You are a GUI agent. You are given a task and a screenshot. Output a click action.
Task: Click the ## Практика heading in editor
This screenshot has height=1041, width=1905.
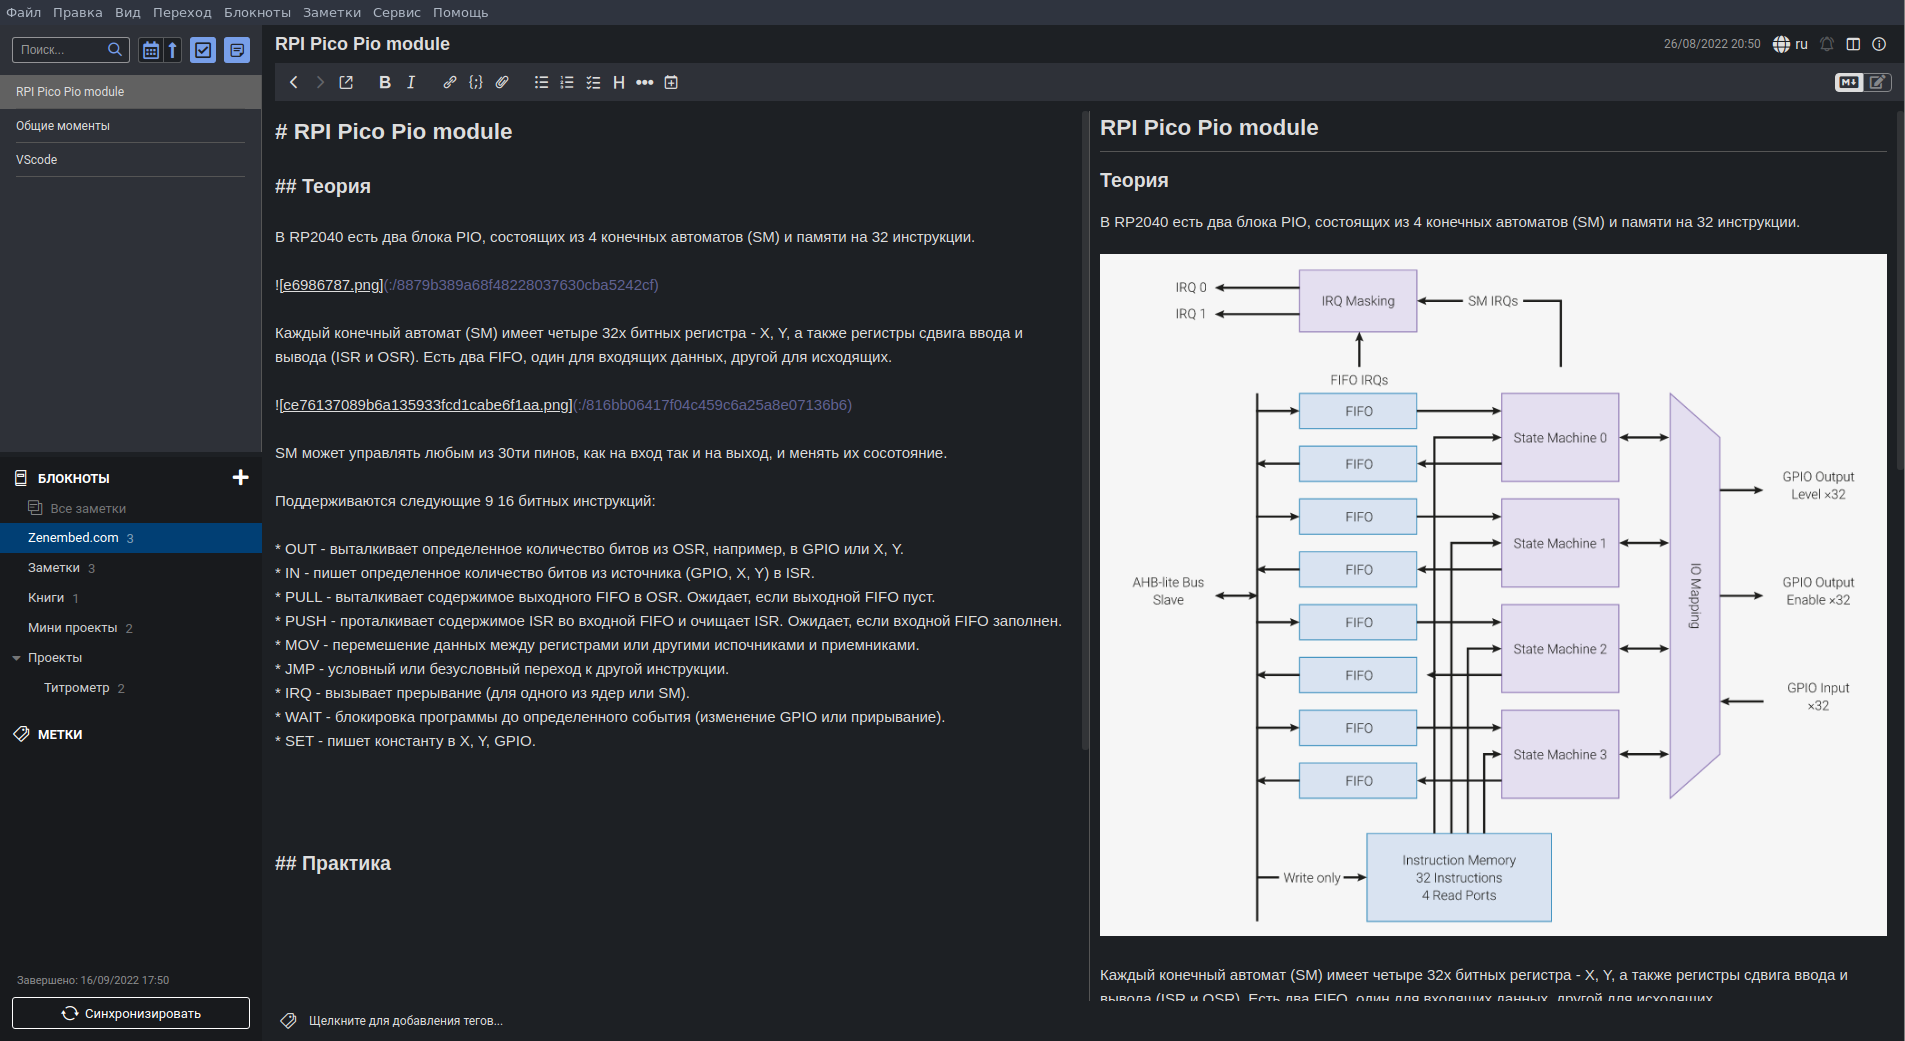click(333, 863)
